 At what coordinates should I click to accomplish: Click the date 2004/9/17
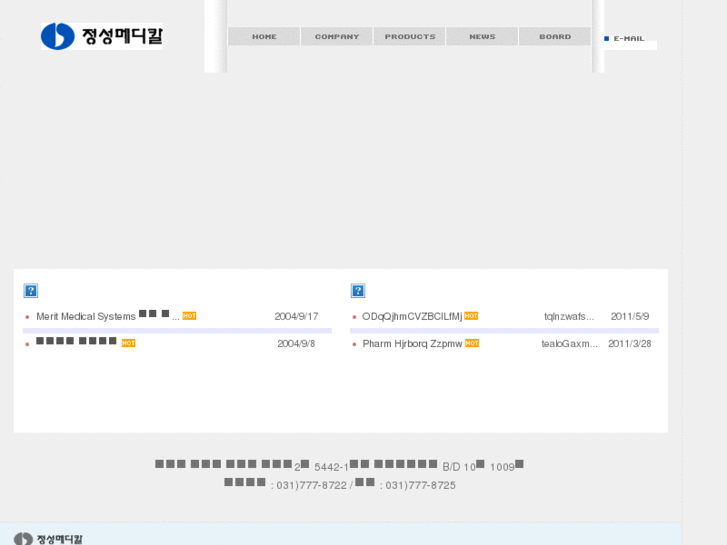(296, 316)
